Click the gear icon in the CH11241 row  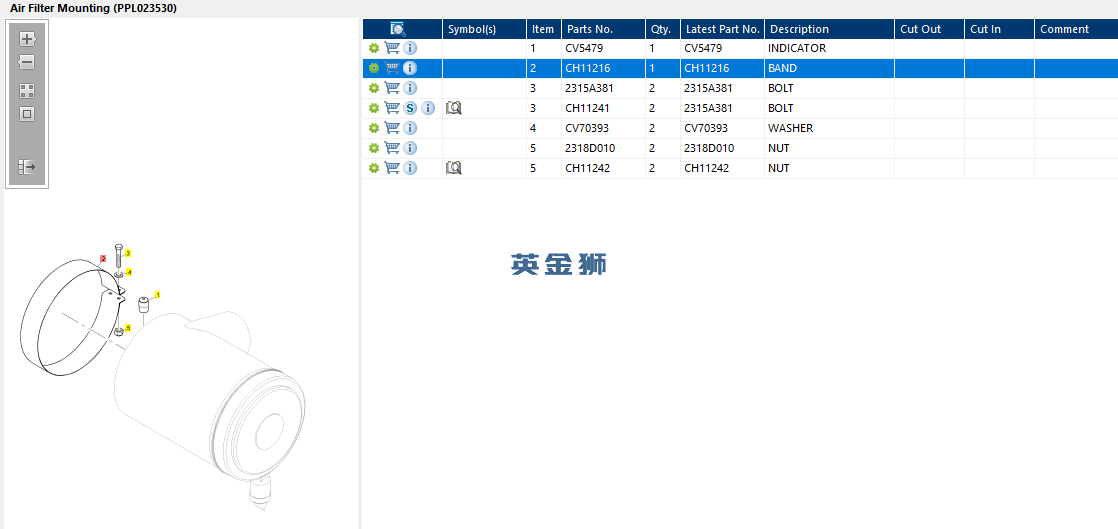(x=374, y=108)
